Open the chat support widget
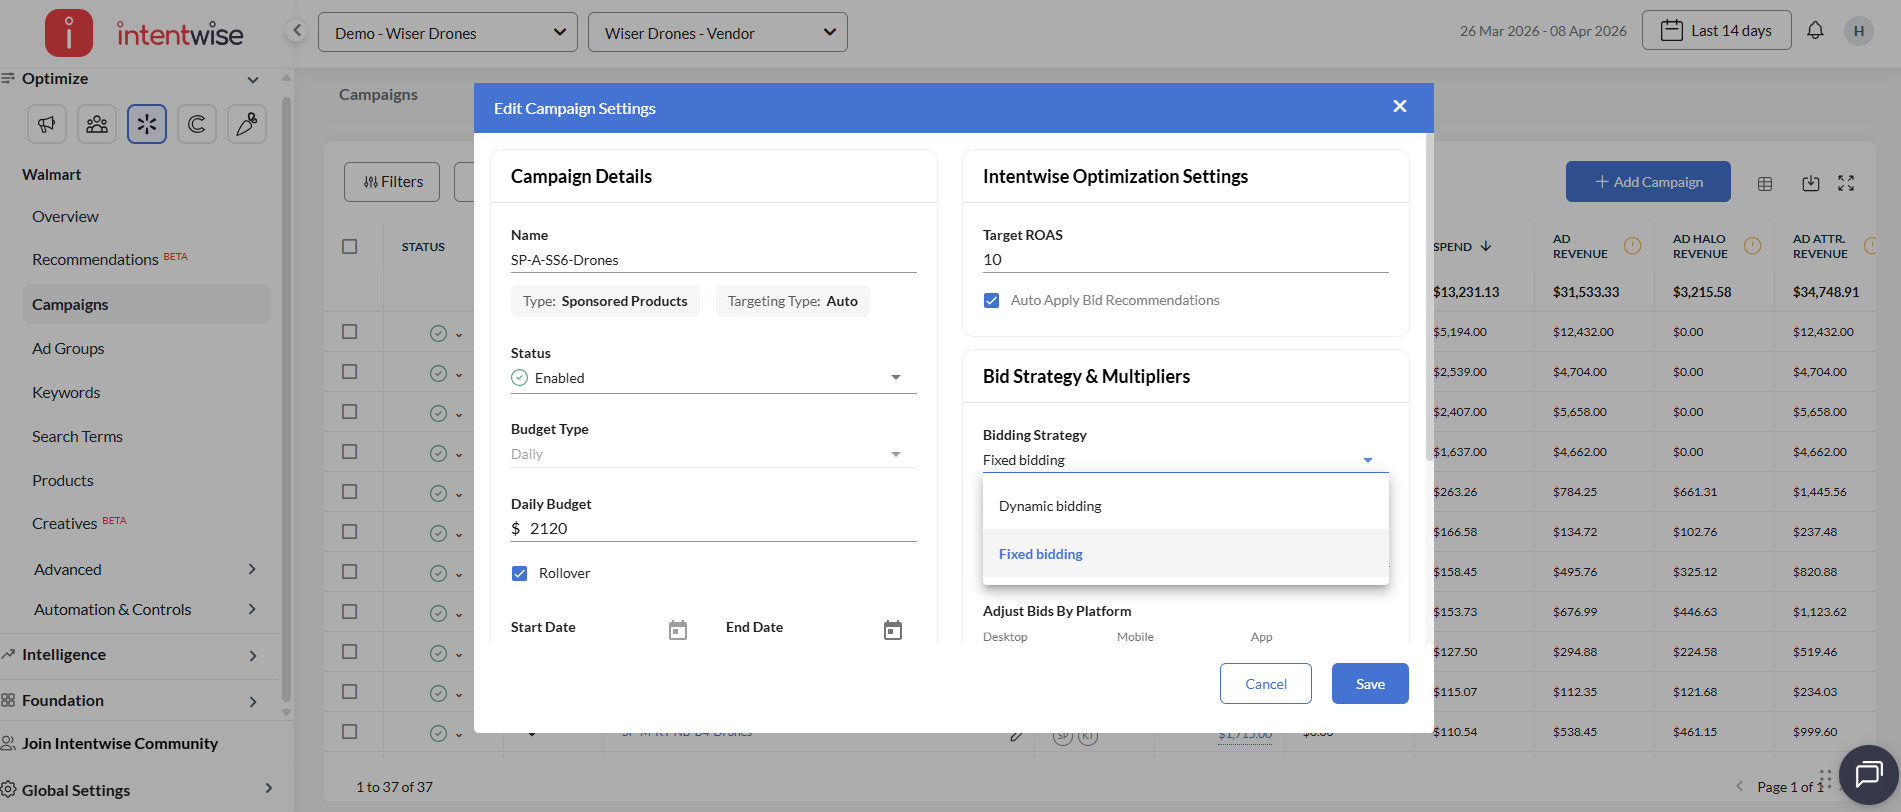1901x812 pixels. click(x=1868, y=775)
